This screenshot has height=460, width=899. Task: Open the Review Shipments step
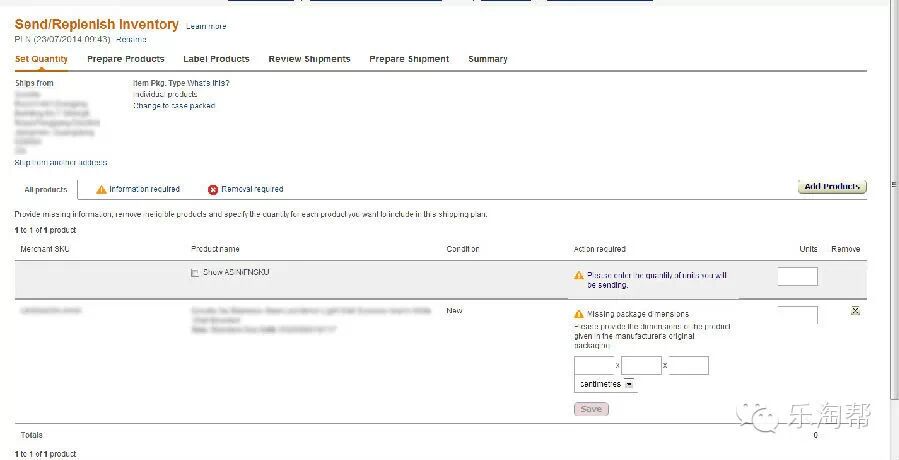click(309, 59)
